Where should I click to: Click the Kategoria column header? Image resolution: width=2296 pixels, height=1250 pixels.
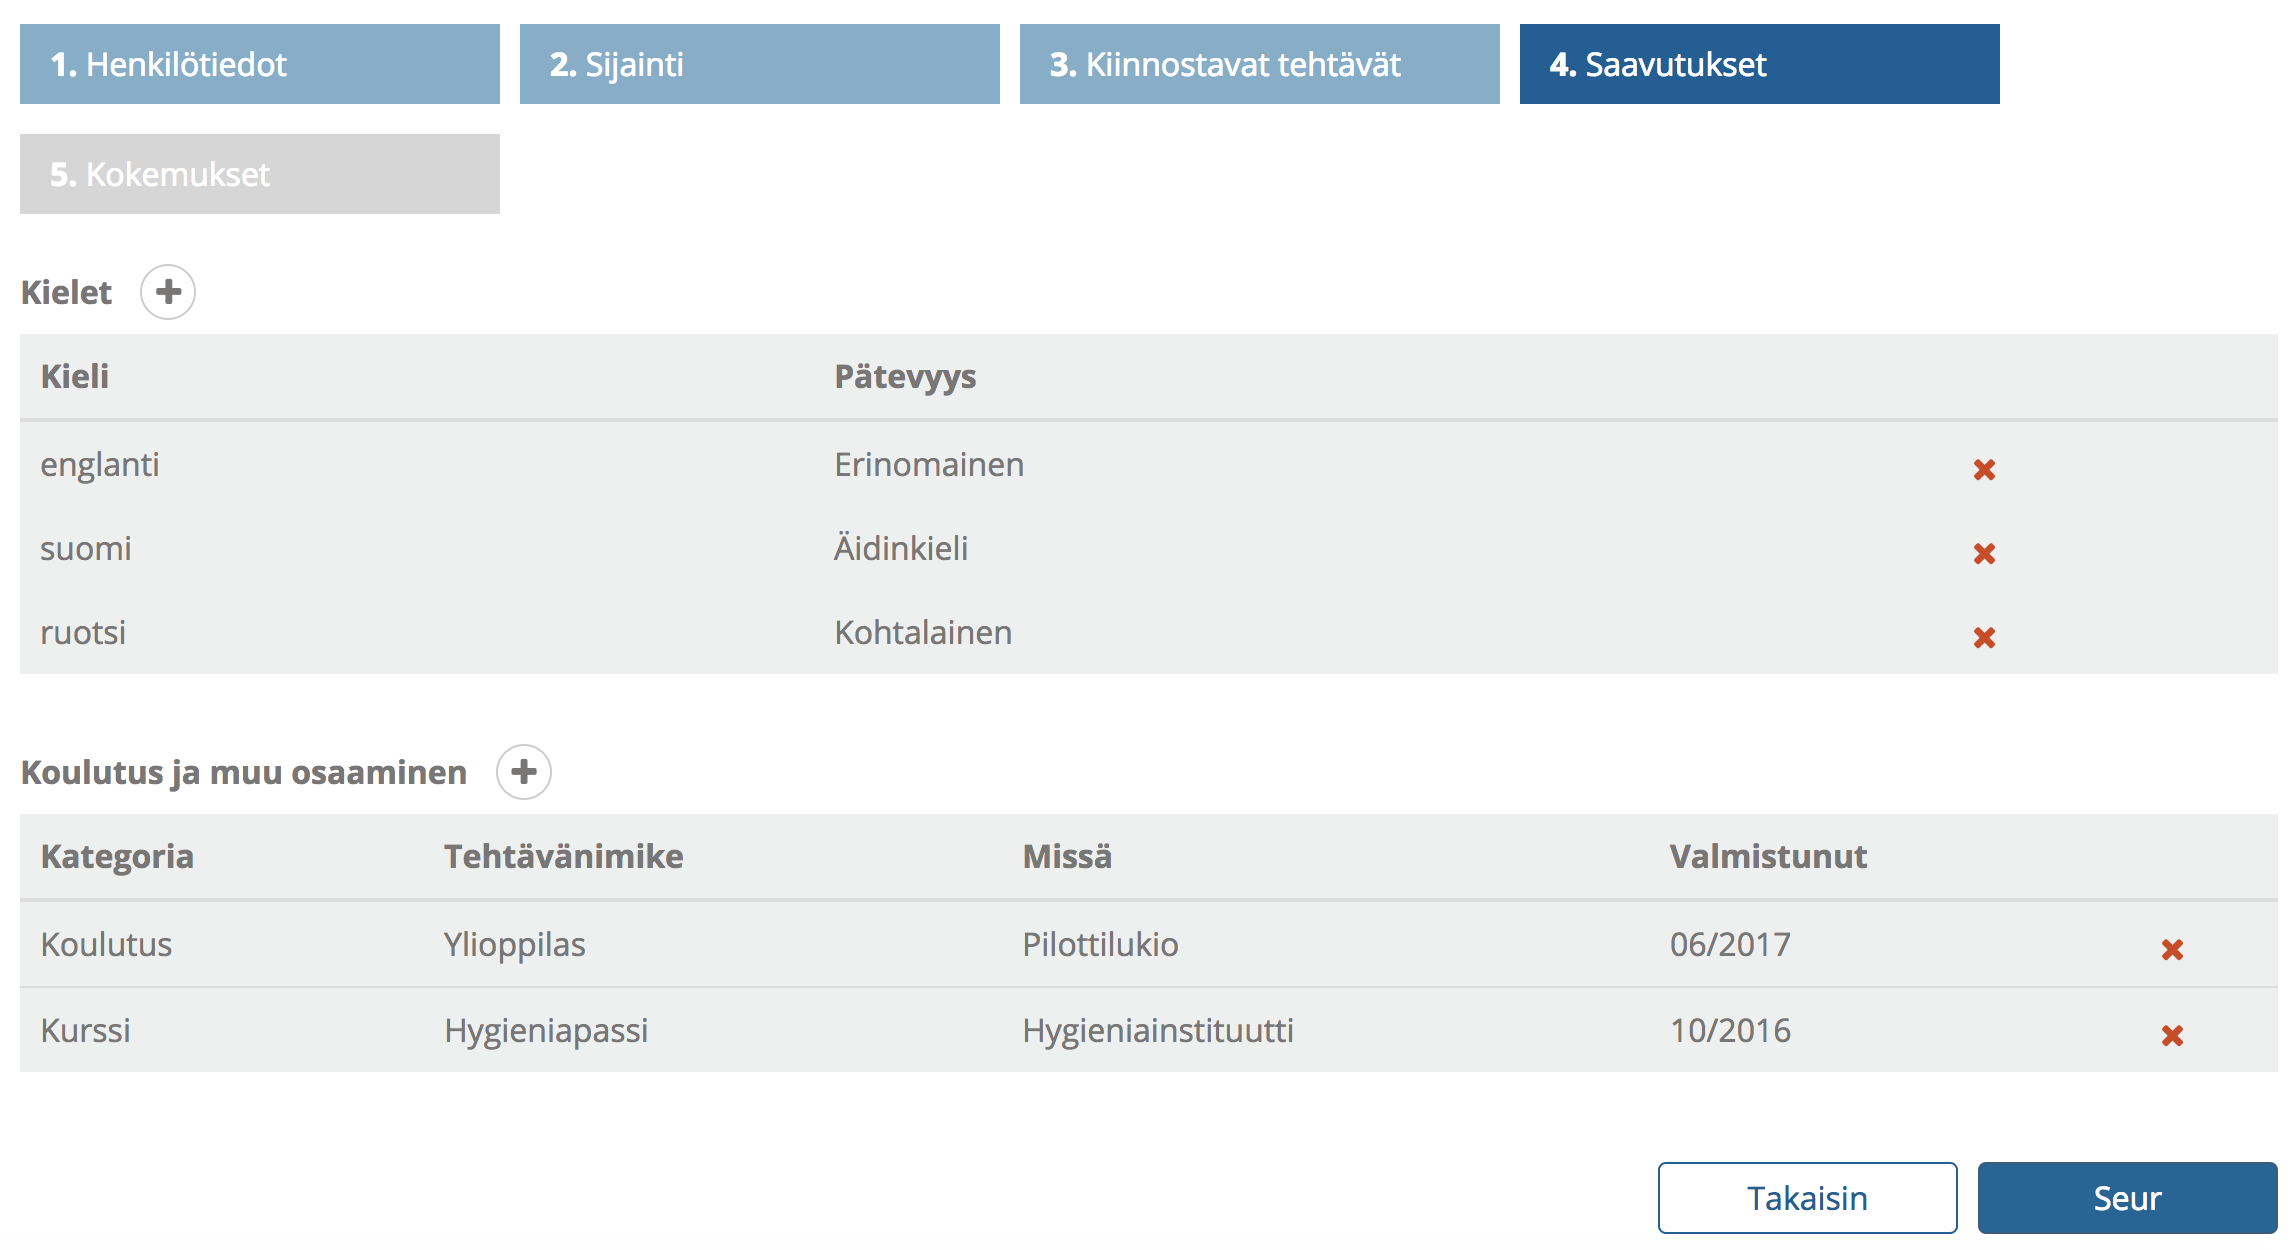117,857
